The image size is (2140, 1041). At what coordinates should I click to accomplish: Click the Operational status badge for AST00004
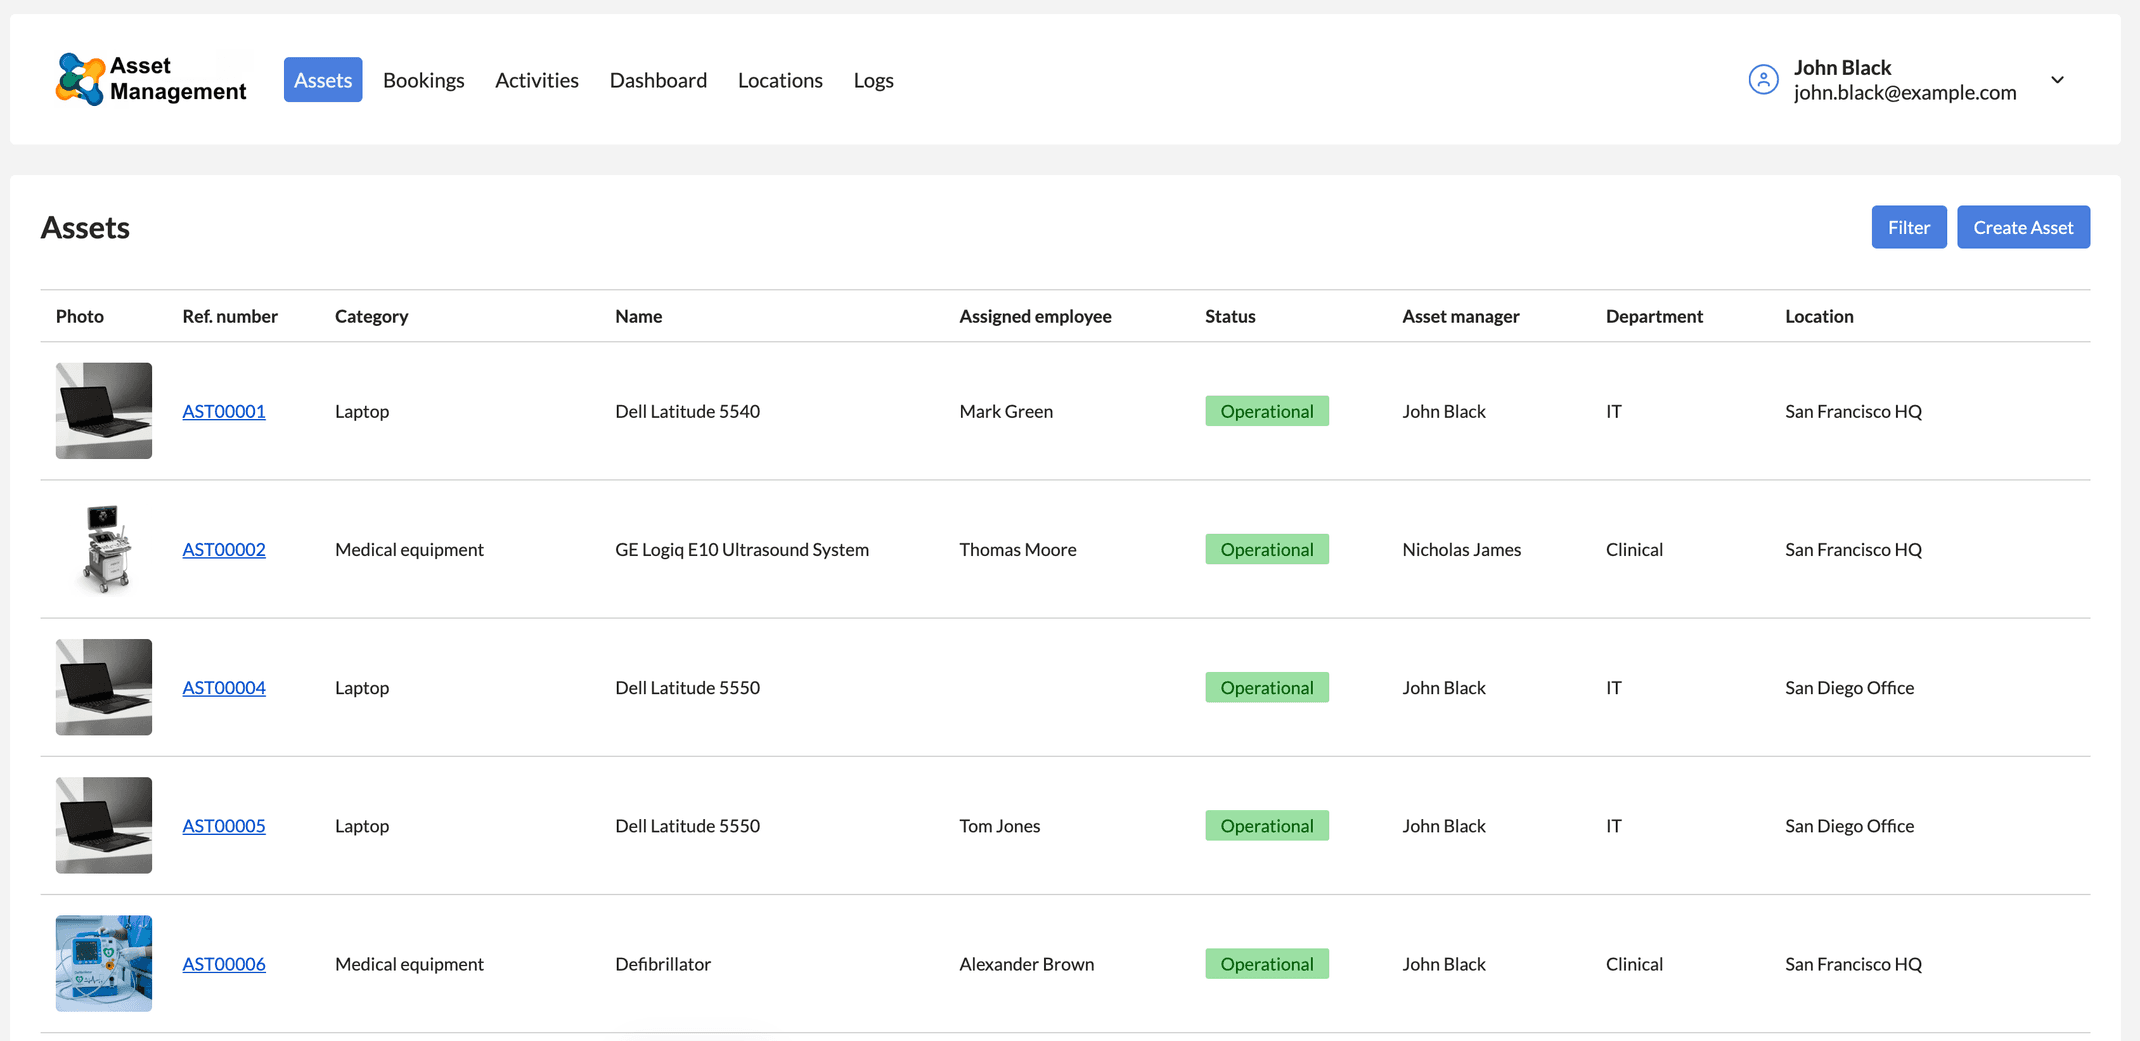coord(1266,687)
